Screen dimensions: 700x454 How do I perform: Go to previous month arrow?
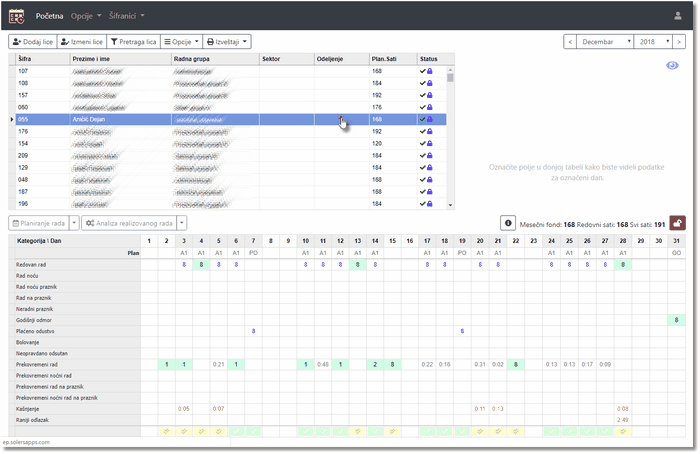[570, 42]
